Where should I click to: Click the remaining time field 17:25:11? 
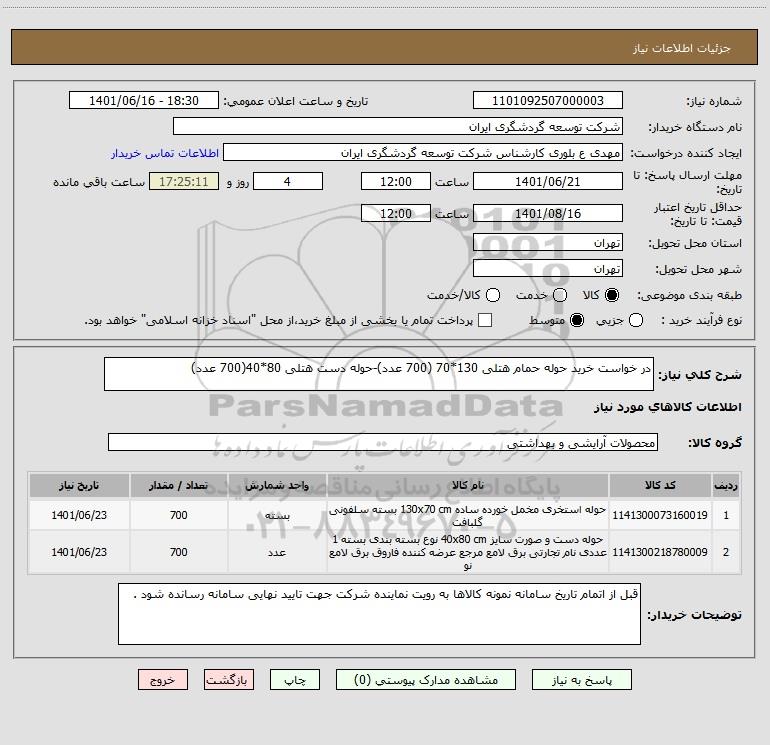click(184, 182)
